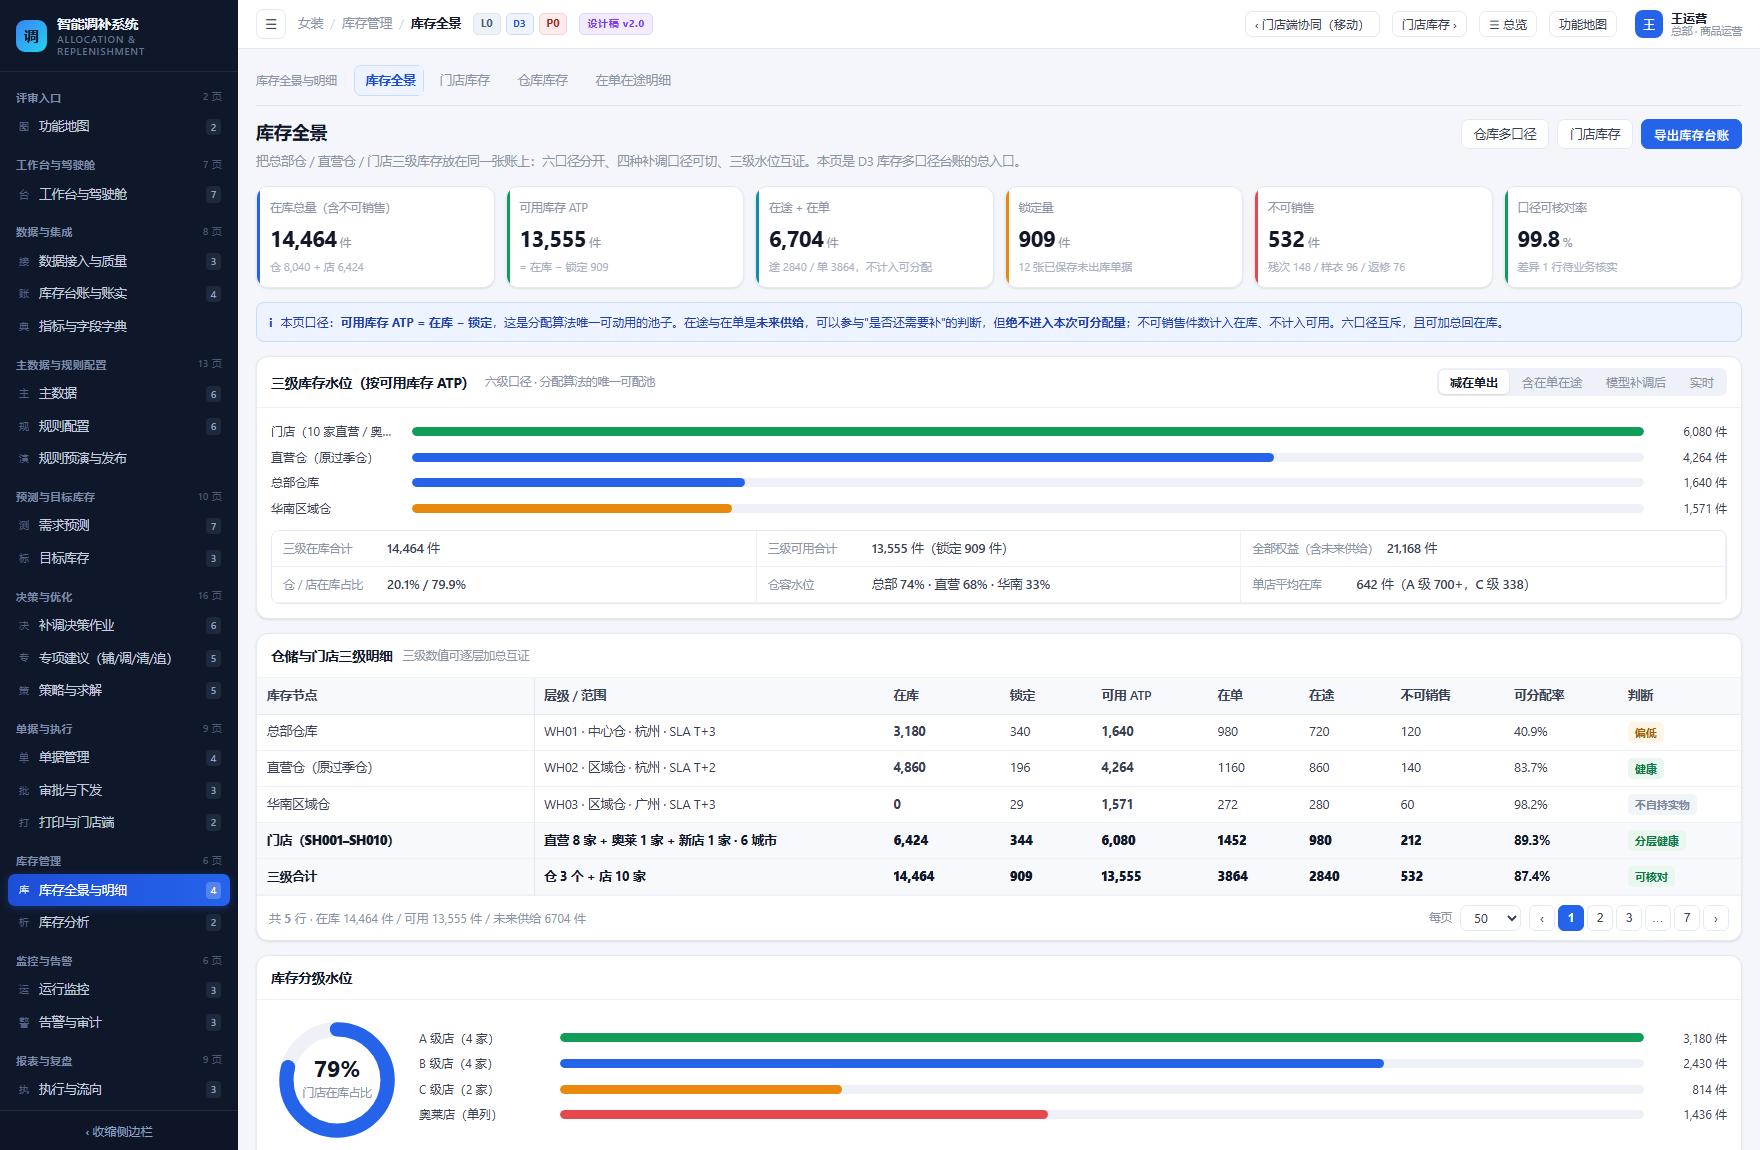Click the green 门店 inventory level bar
Image resolution: width=1760 pixels, height=1150 pixels.
click(1028, 432)
